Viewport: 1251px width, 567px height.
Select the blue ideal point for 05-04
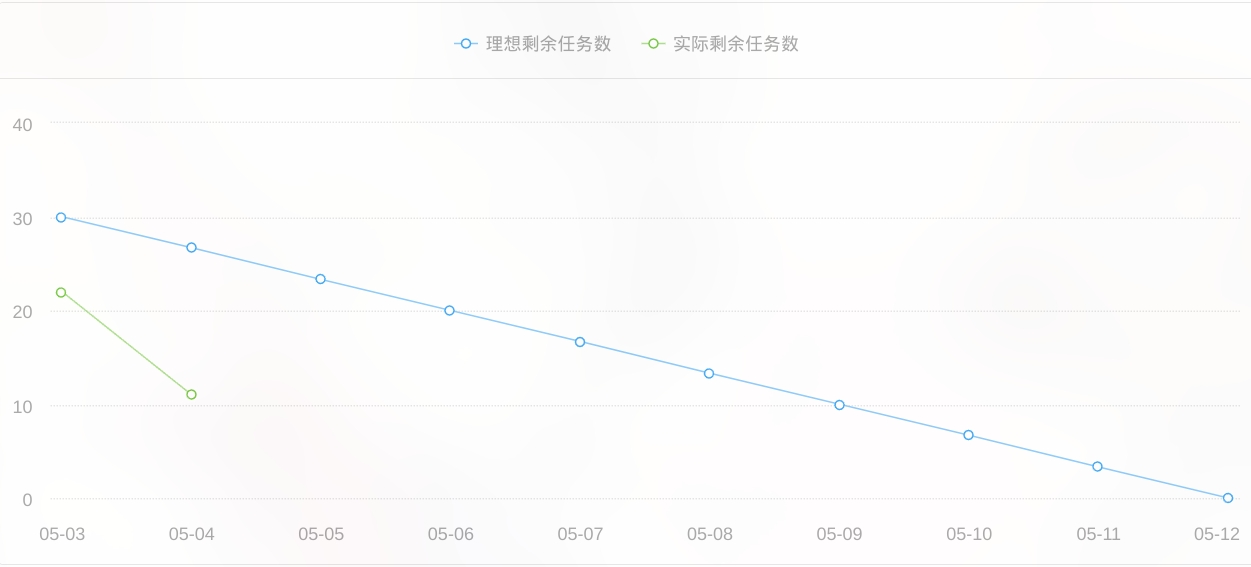191,248
